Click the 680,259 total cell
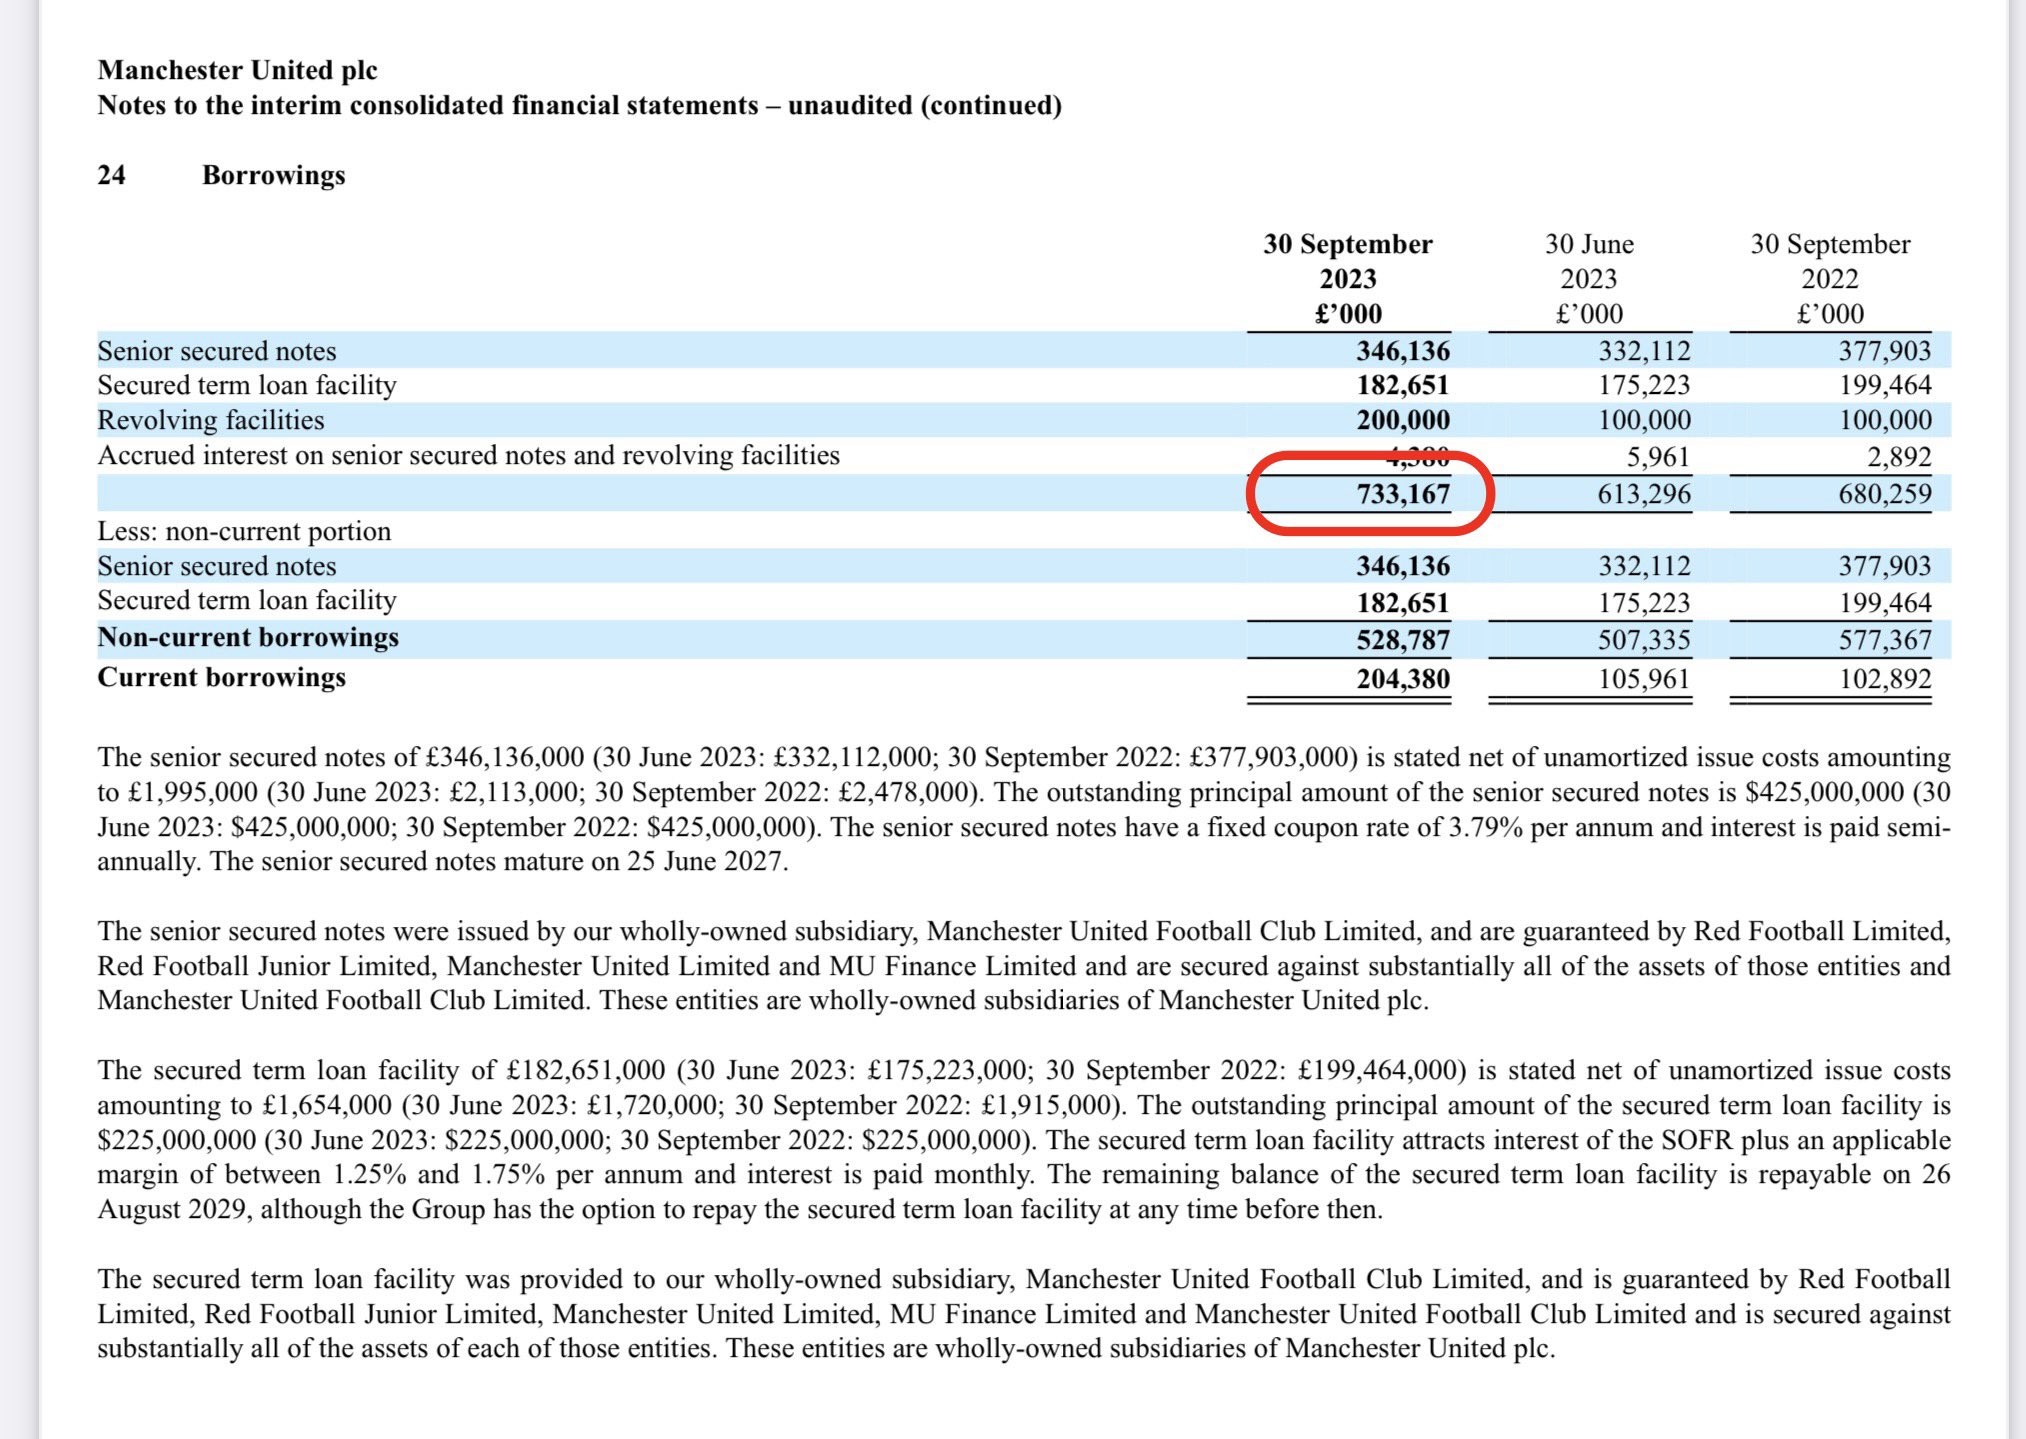2026x1439 pixels. (1885, 494)
